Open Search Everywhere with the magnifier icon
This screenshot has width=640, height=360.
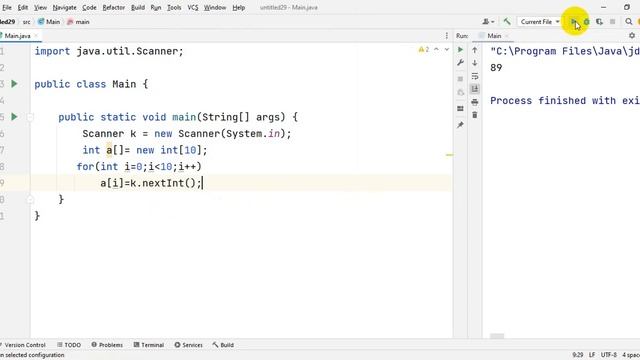coord(629,22)
